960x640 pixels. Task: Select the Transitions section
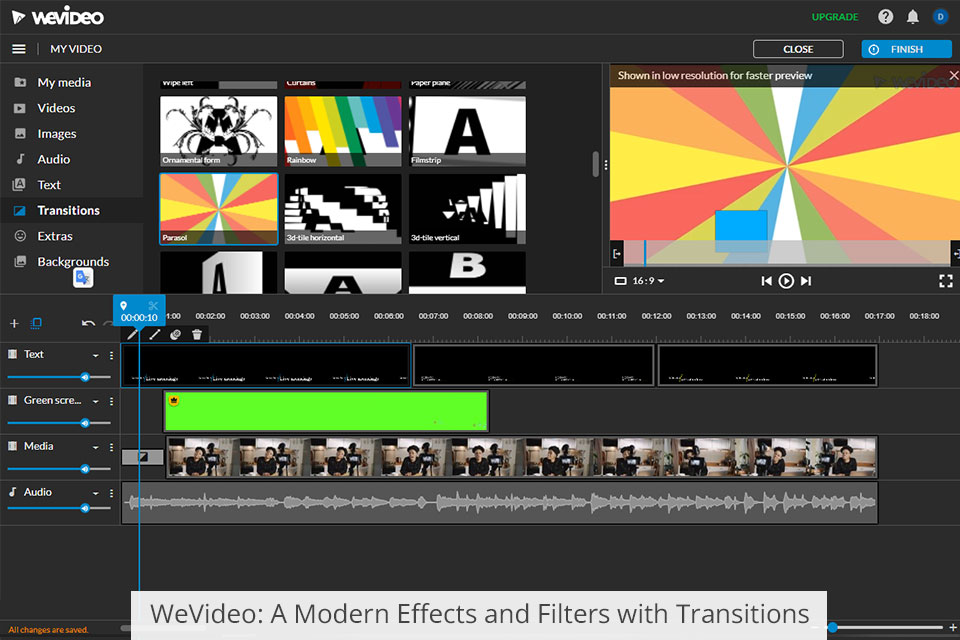pyautogui.click(x=68, y=211)
